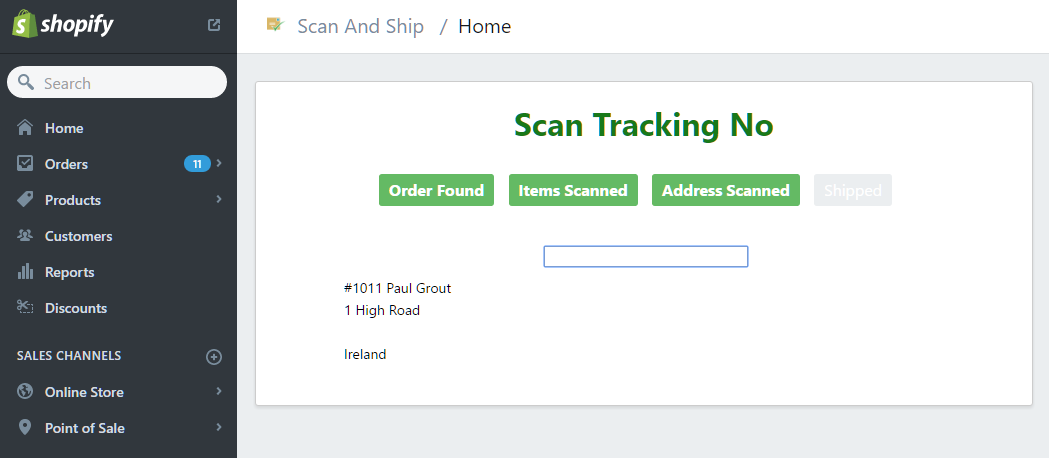Screen dimensions: 1049x458
Task: Expand the Orders submenu chevron
Action: click(x=219, y=163)
